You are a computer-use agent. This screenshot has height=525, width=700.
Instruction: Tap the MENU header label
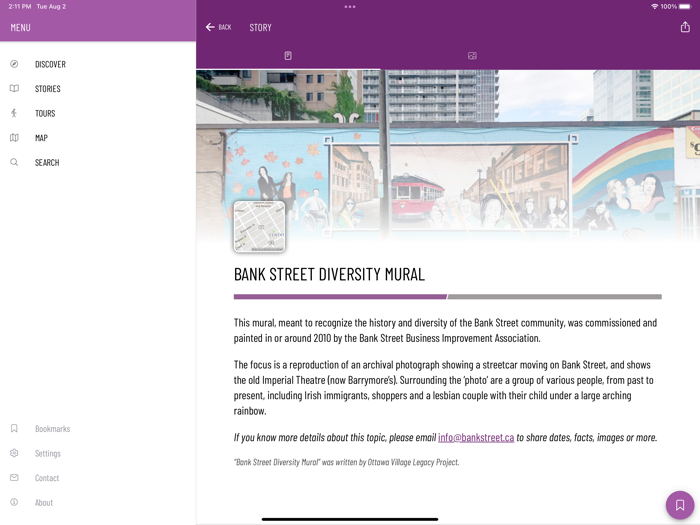point(21,28)
